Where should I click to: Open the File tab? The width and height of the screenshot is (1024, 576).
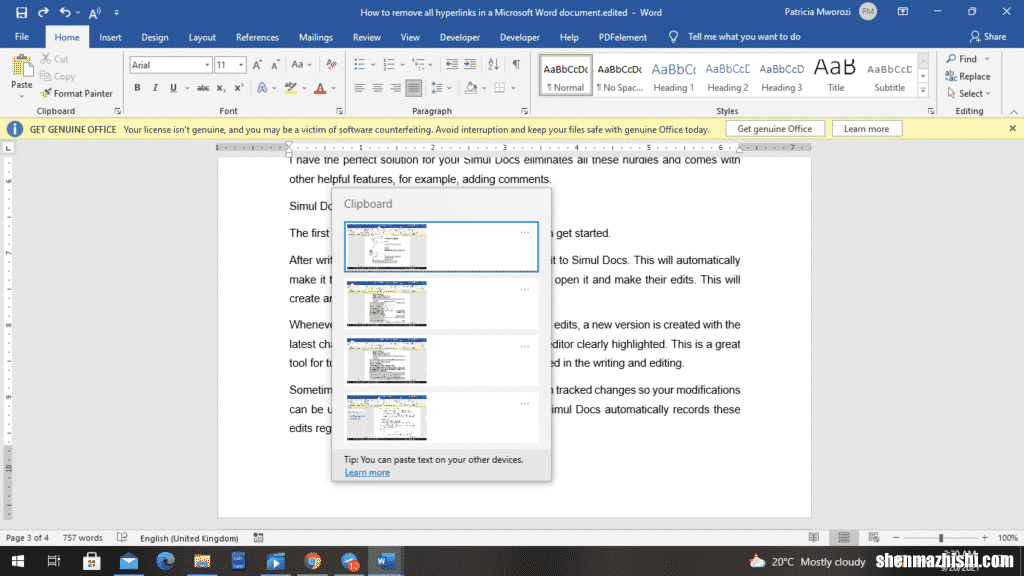(22, 37)
